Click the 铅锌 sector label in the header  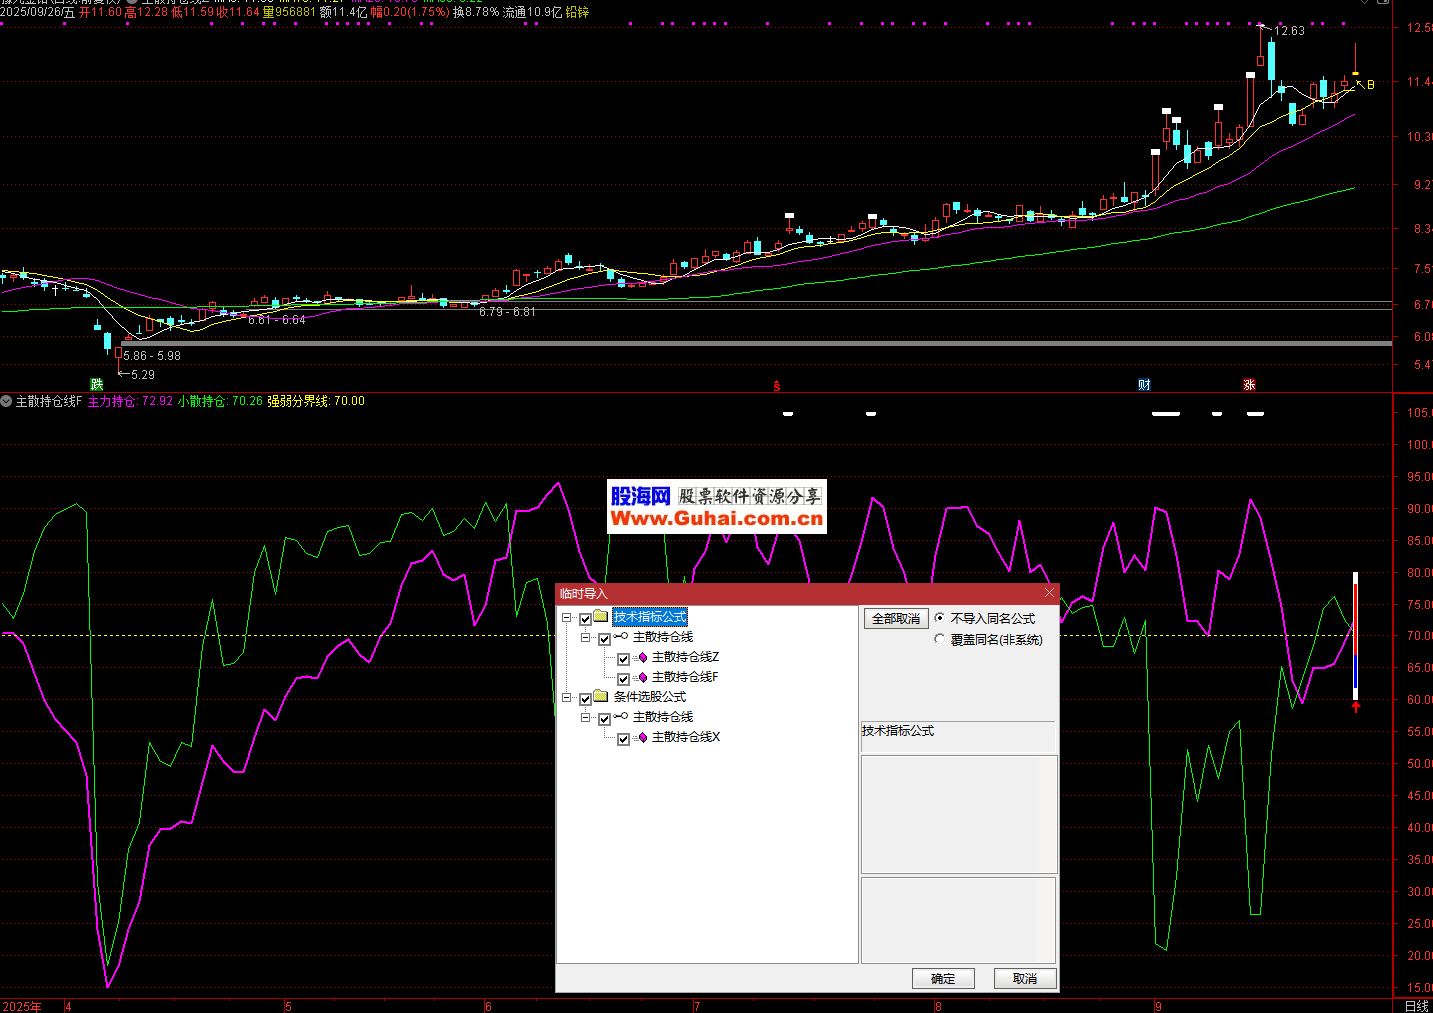tap(577, 12)
